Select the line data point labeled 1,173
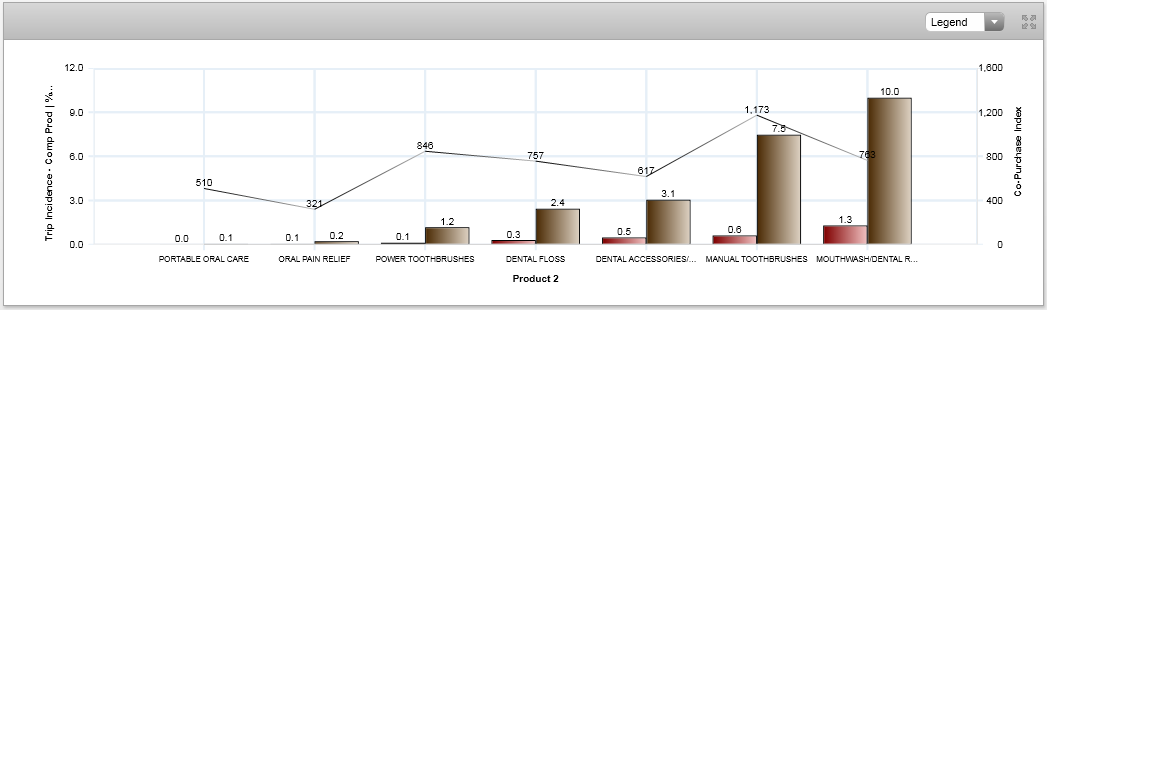1166x773 pixels. tap(757, 116)
